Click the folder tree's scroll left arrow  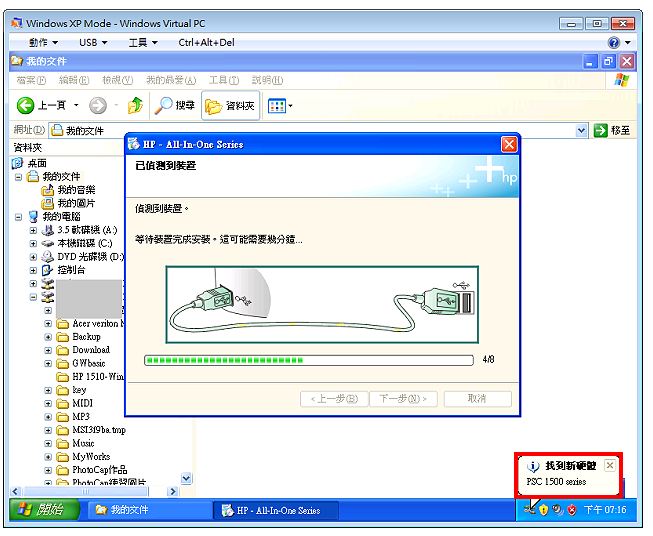15,491
